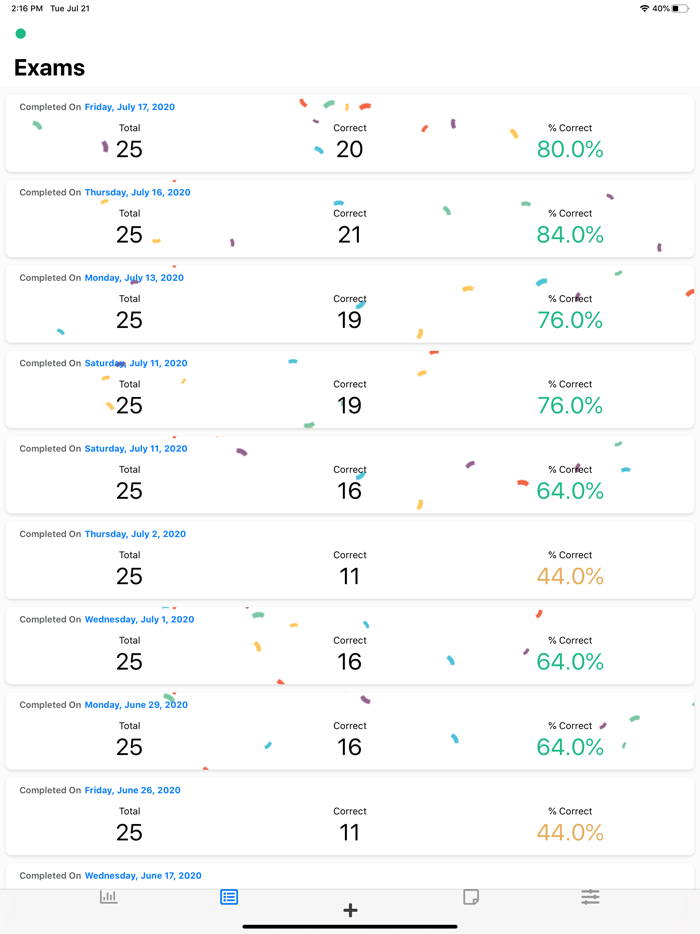Open the Thursday, July 16, 2020 exam

tap(137, 192)
